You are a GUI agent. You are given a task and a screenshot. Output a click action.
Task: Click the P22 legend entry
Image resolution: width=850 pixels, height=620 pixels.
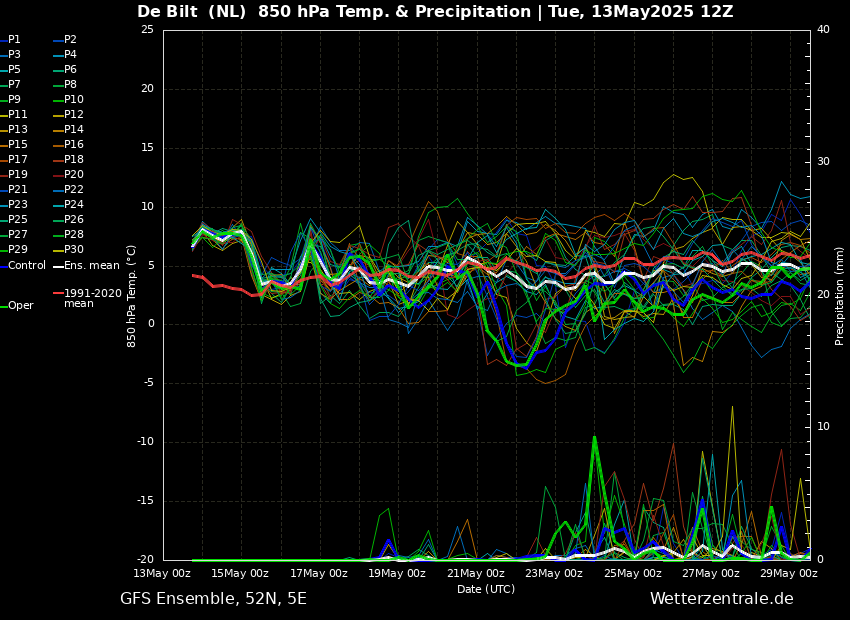click(74, 190)
